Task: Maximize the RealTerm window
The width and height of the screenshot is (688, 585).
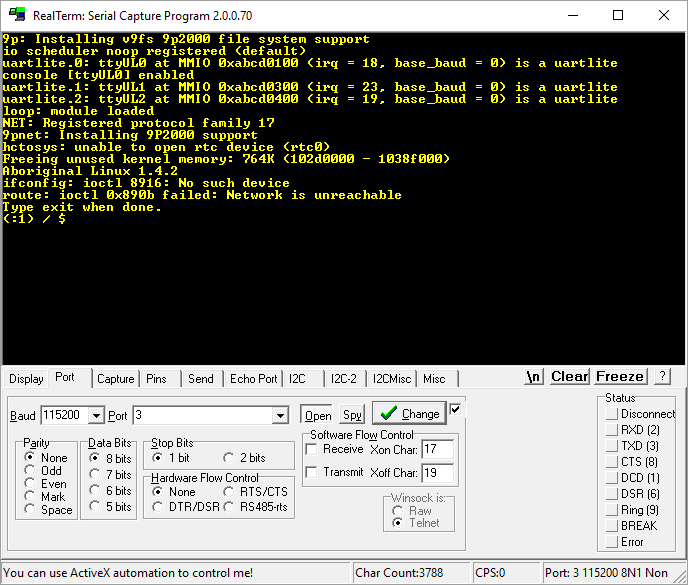Action: click(x=618, y=15)
